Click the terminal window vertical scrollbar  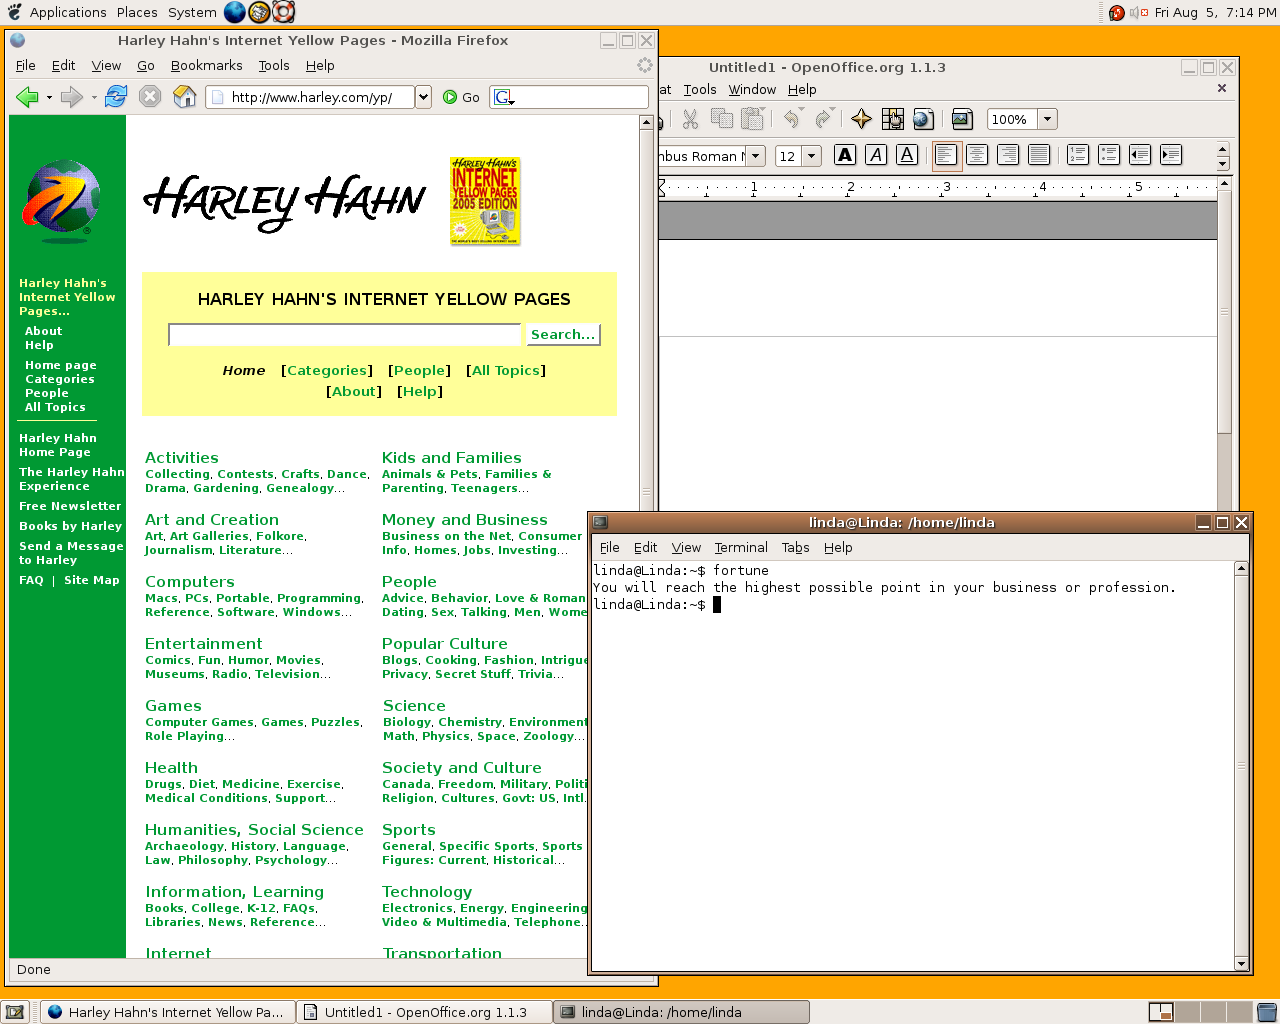coord(1241,766)
